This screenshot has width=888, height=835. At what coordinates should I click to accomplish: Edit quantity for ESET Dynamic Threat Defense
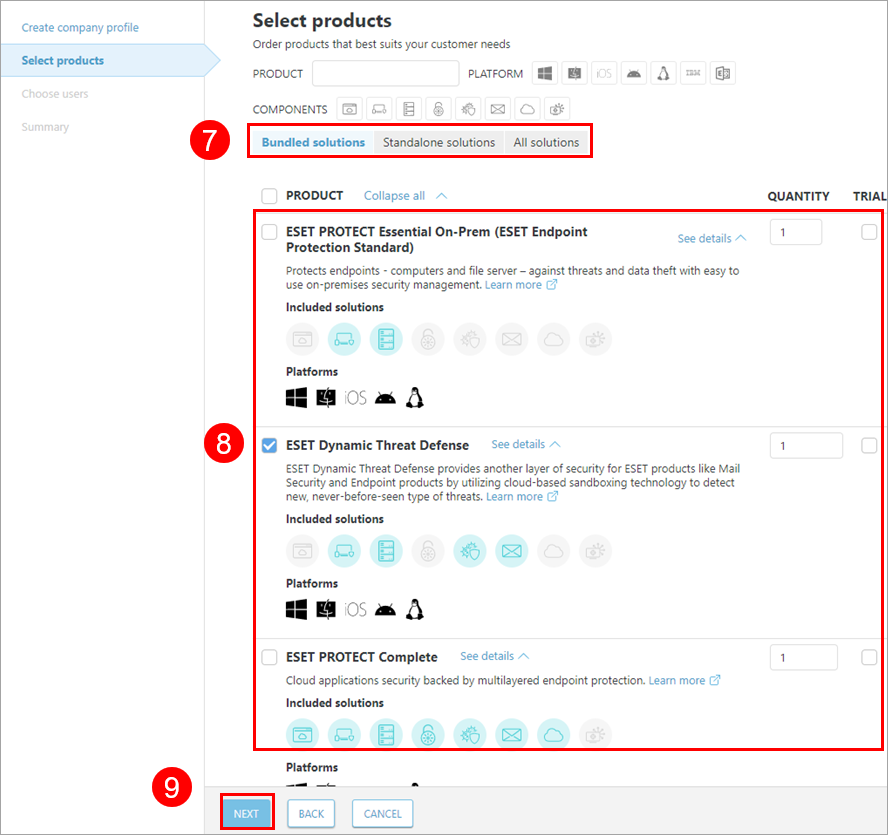pyautogui.click(x=806, y=446)
